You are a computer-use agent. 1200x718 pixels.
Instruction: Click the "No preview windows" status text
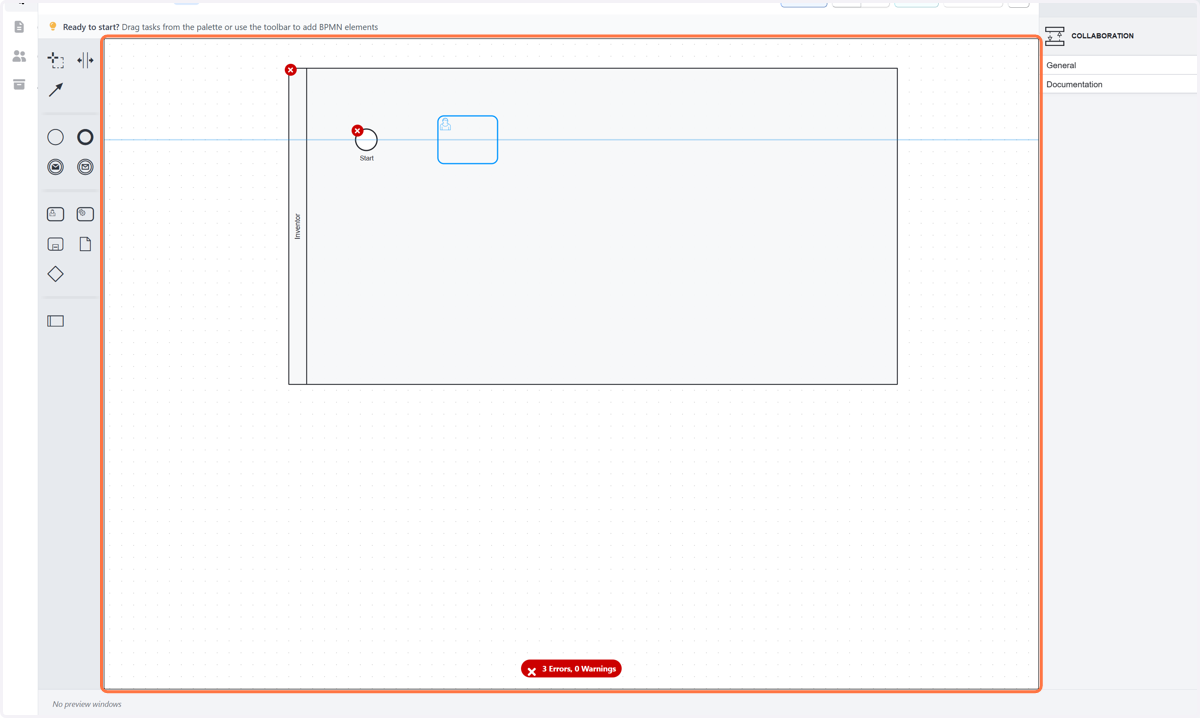coord(87,704)
